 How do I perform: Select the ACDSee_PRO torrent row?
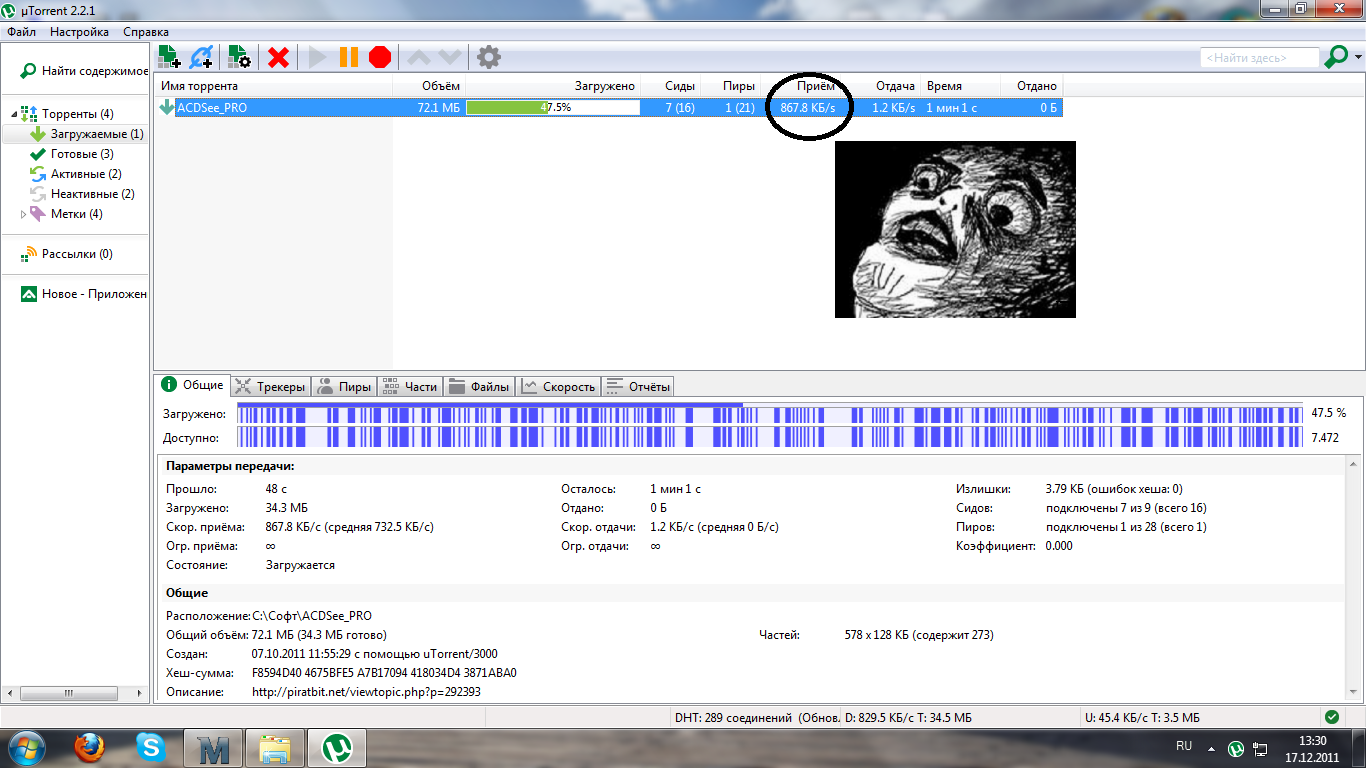click(x=609, y=107)
